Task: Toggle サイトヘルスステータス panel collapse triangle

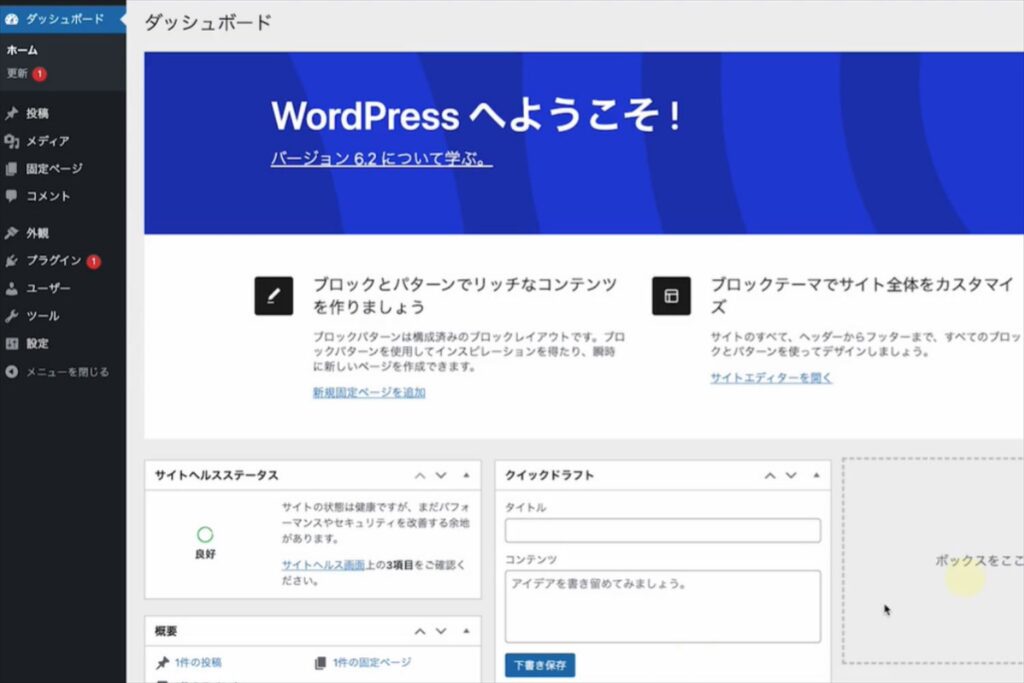Action: [466, 475]
